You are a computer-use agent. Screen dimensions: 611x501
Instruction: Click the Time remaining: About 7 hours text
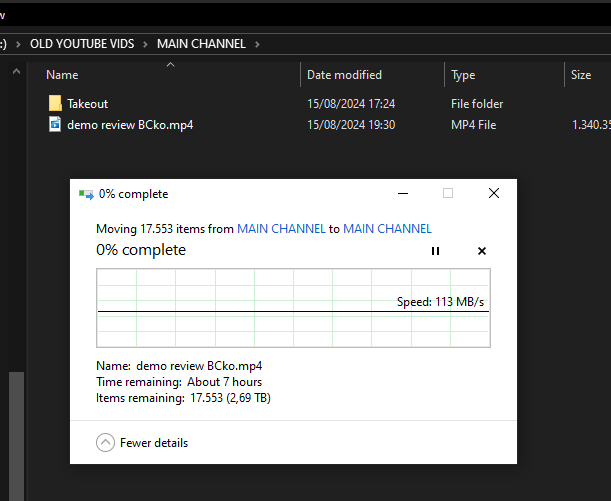(x=179, y=382)
